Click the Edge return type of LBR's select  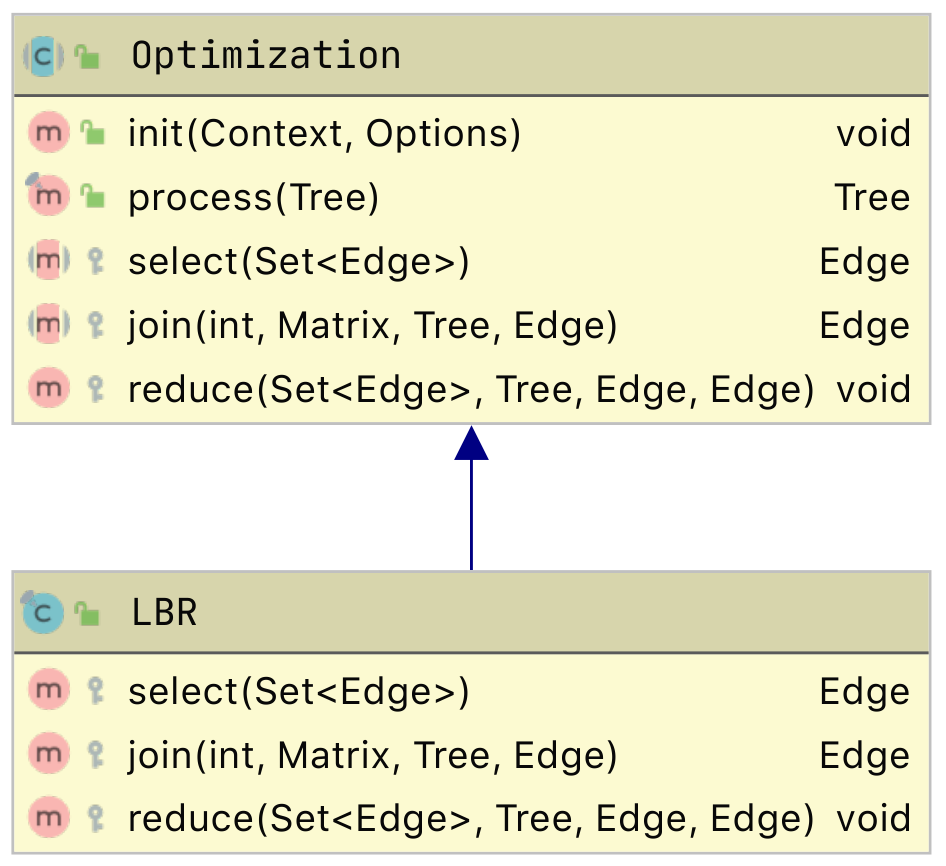(x=865, y=692)
